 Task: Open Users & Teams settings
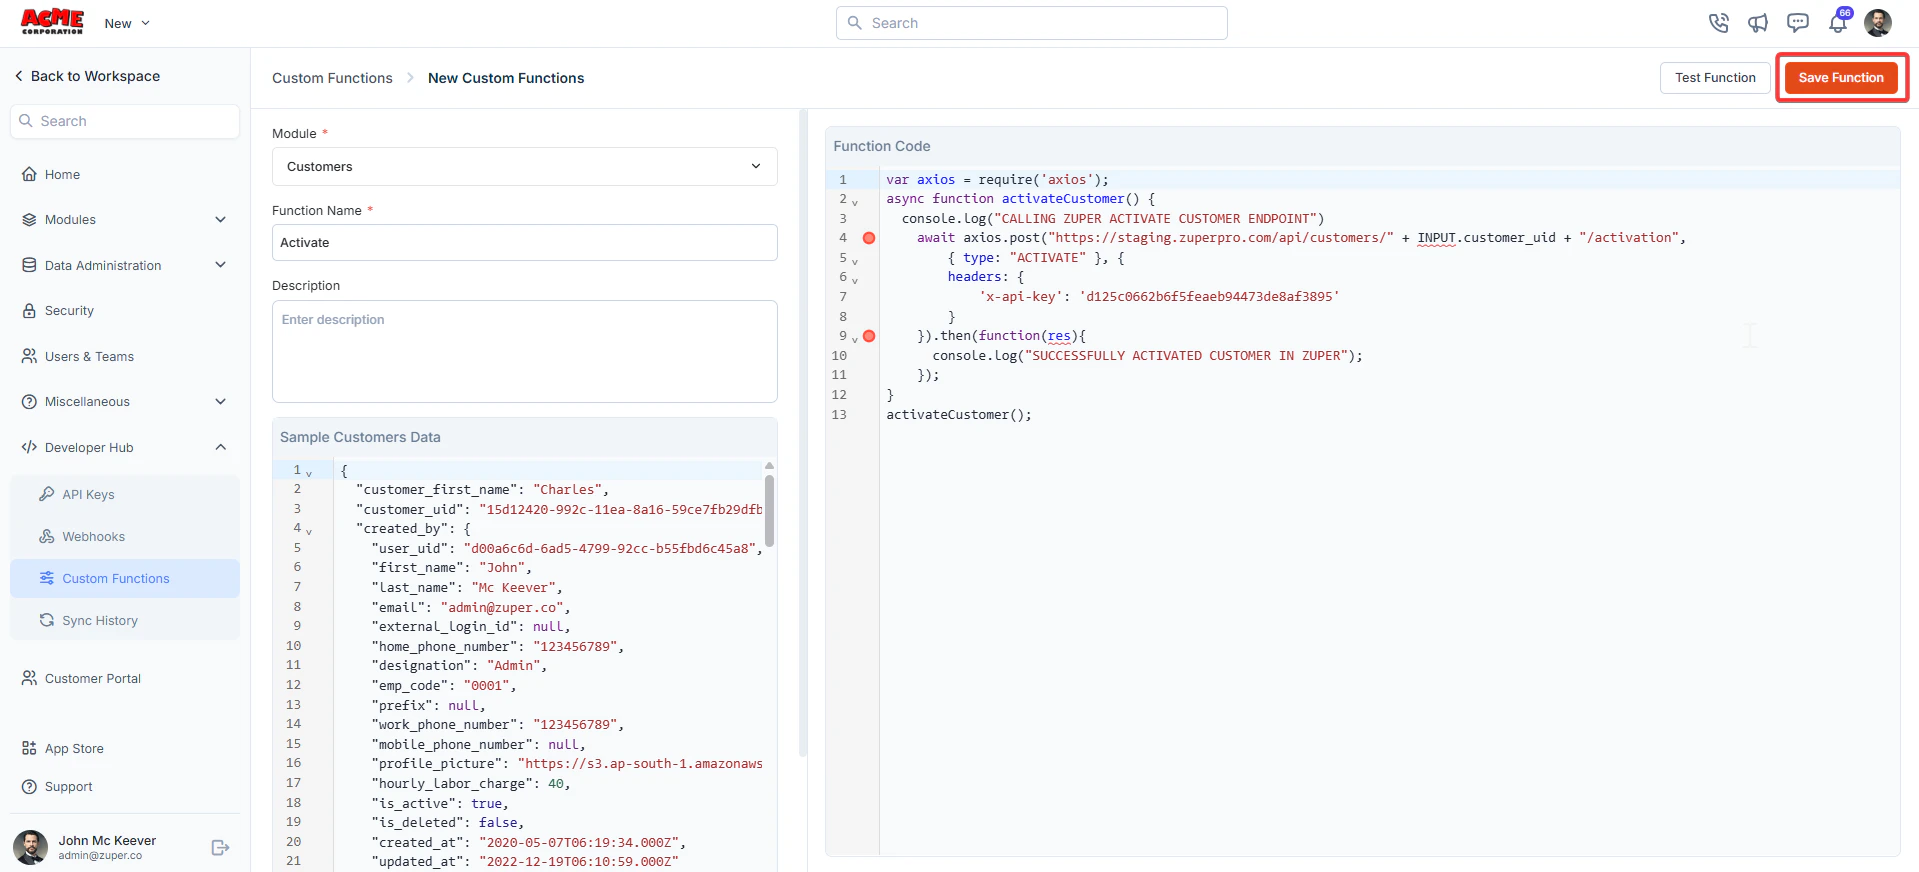[125, 356]
